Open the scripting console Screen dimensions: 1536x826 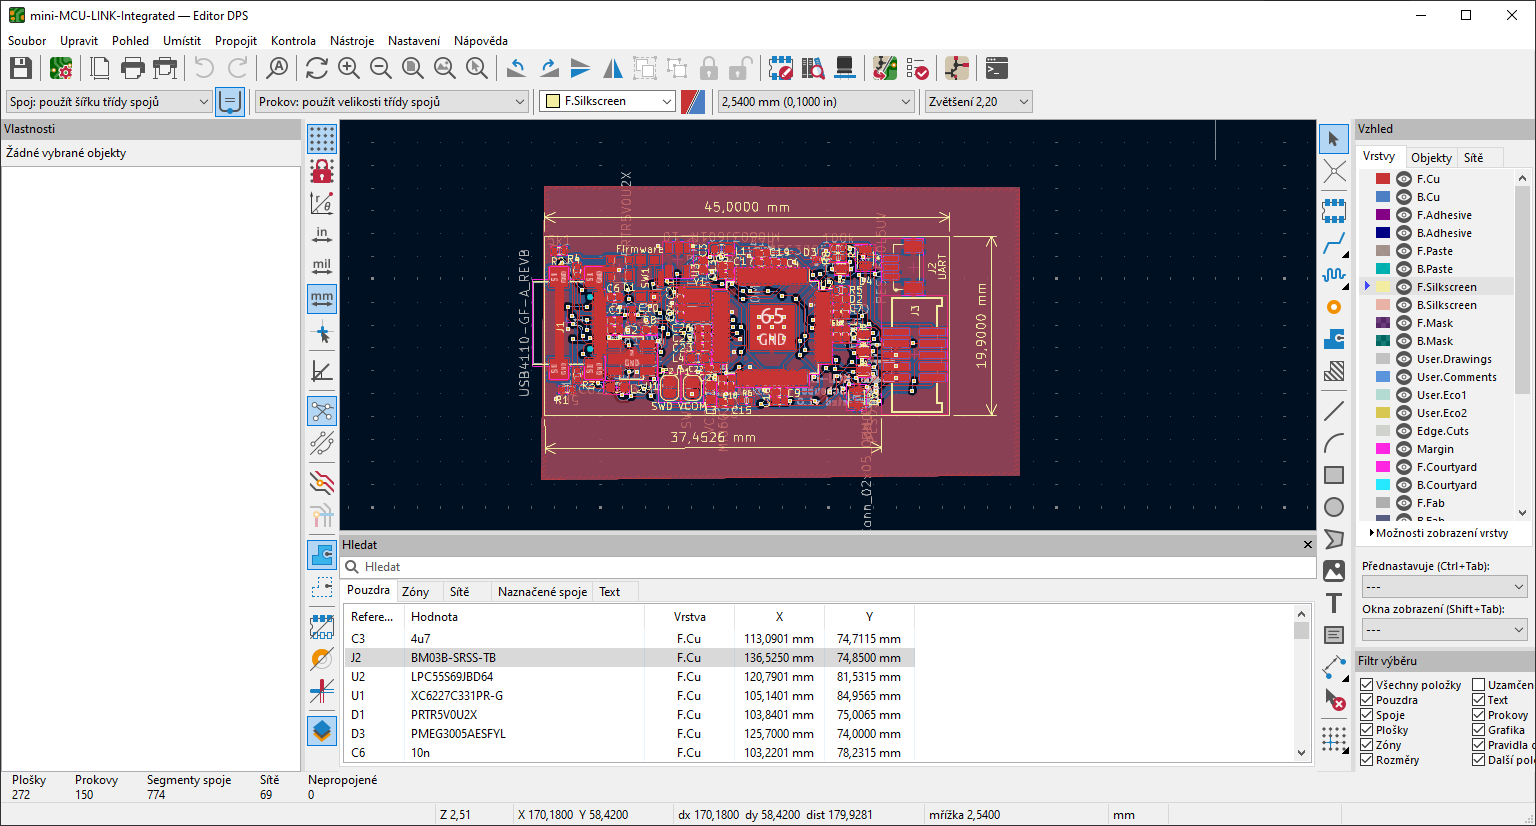point(996,68)
